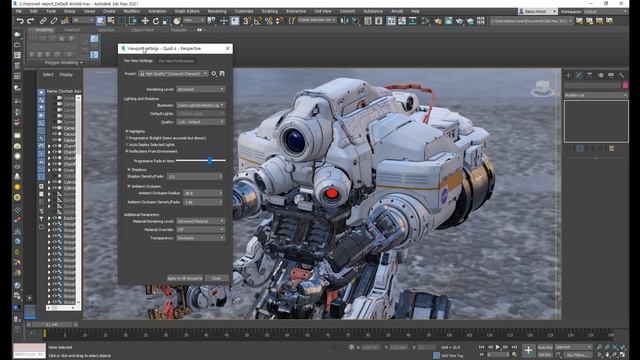Open the Material Override dropdown

[200, 229]
